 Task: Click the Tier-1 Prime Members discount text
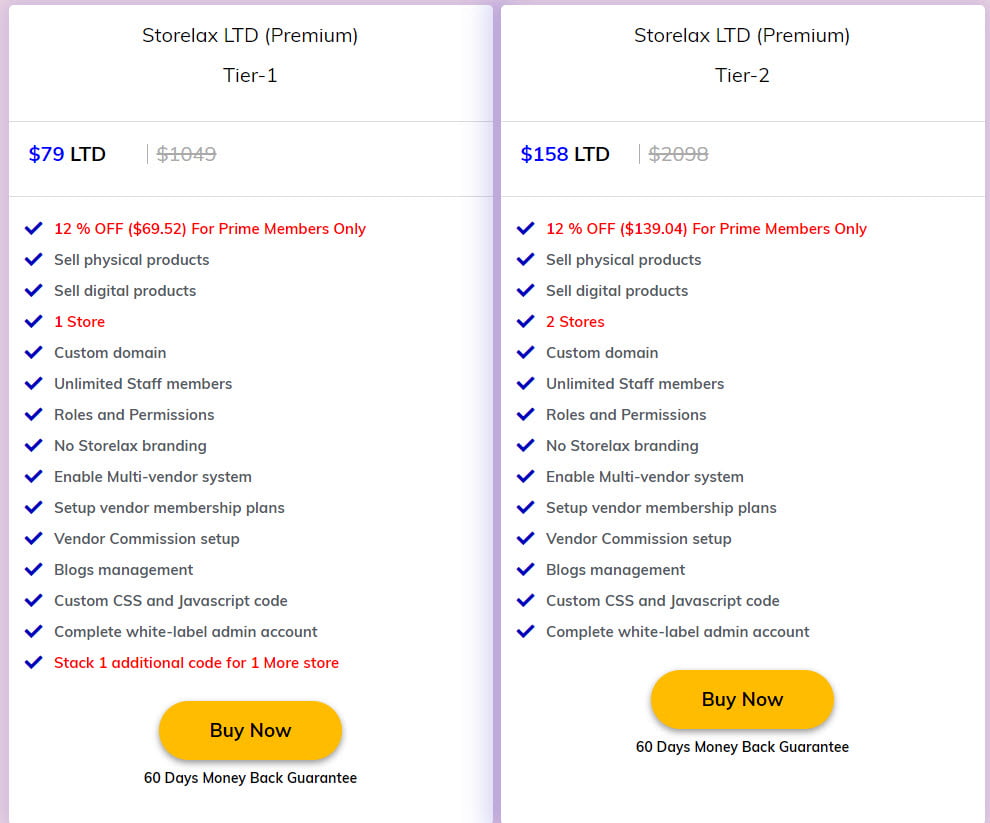[x=210, y=229]
